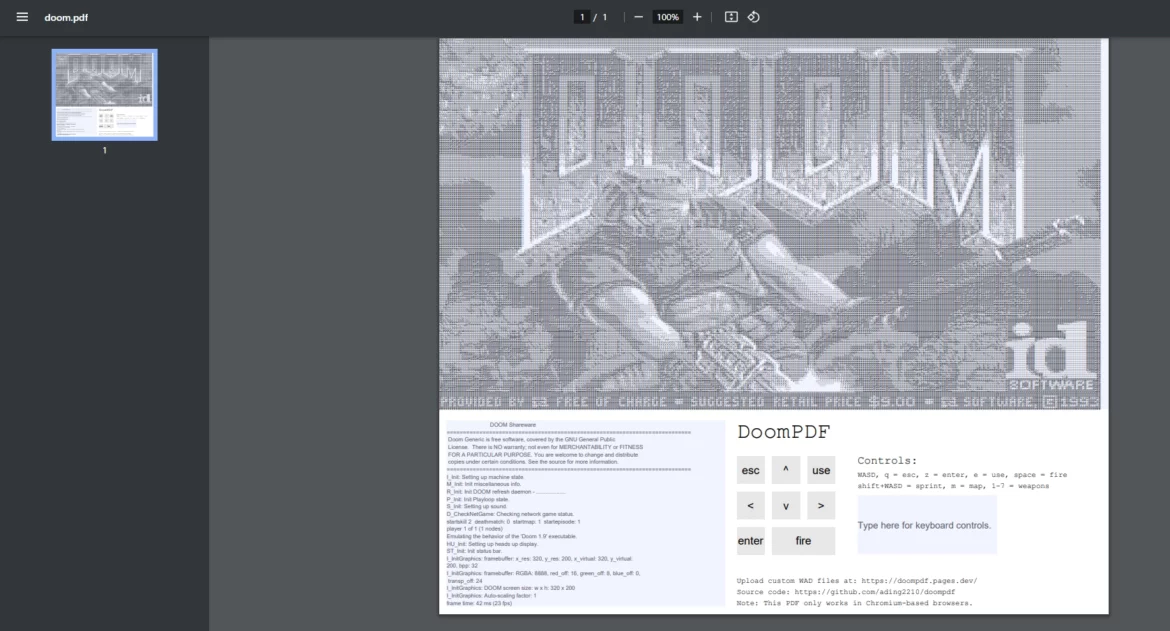This screenshot has width=1170, height=631.
Task: Click the page number input box
Action: 581,16
